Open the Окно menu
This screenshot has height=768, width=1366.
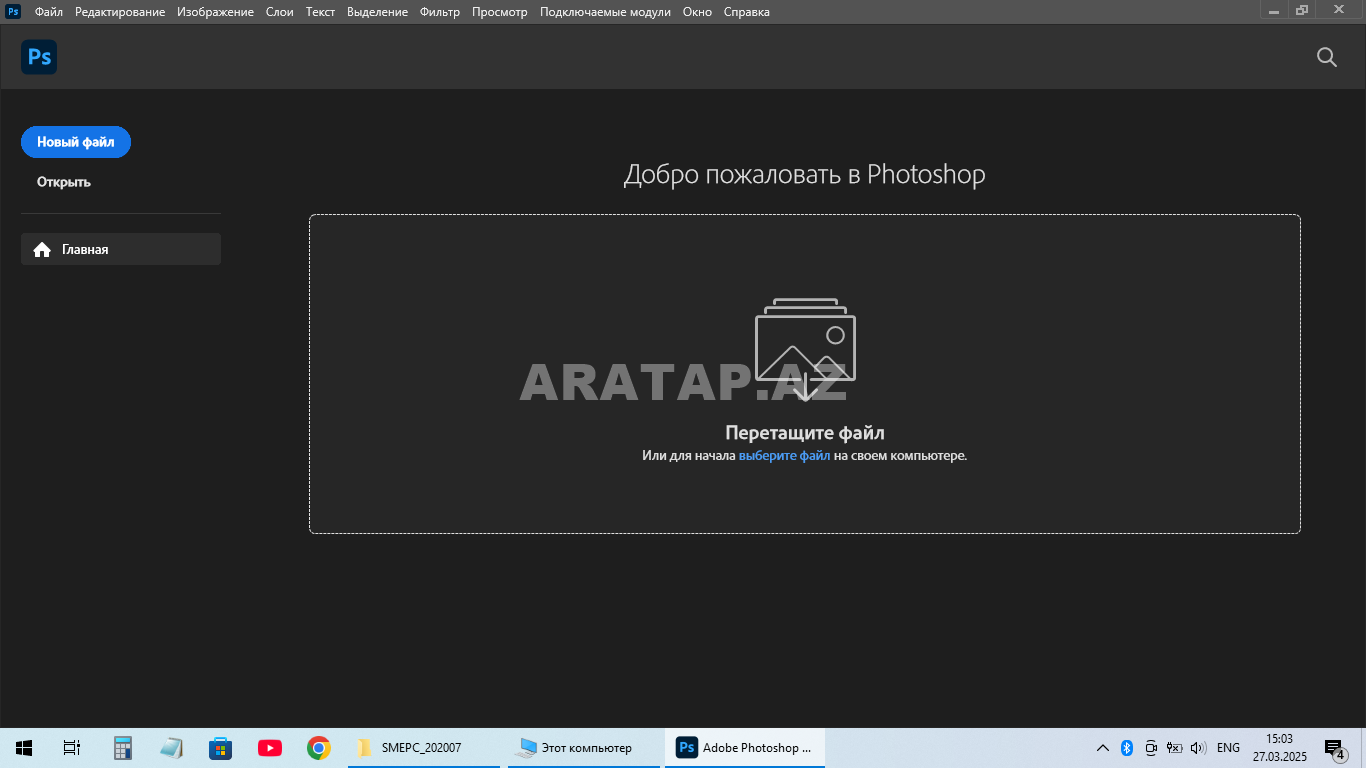coord(697,12)
